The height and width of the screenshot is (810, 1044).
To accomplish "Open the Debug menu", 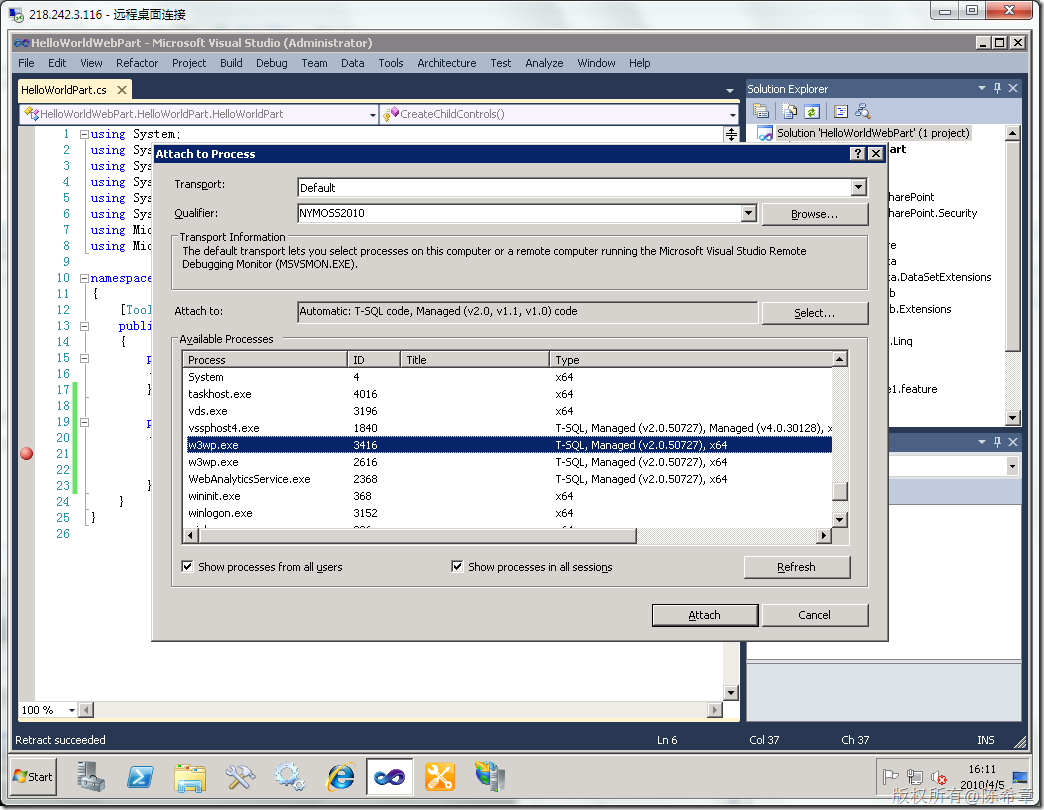I will [x=272, y=63].
